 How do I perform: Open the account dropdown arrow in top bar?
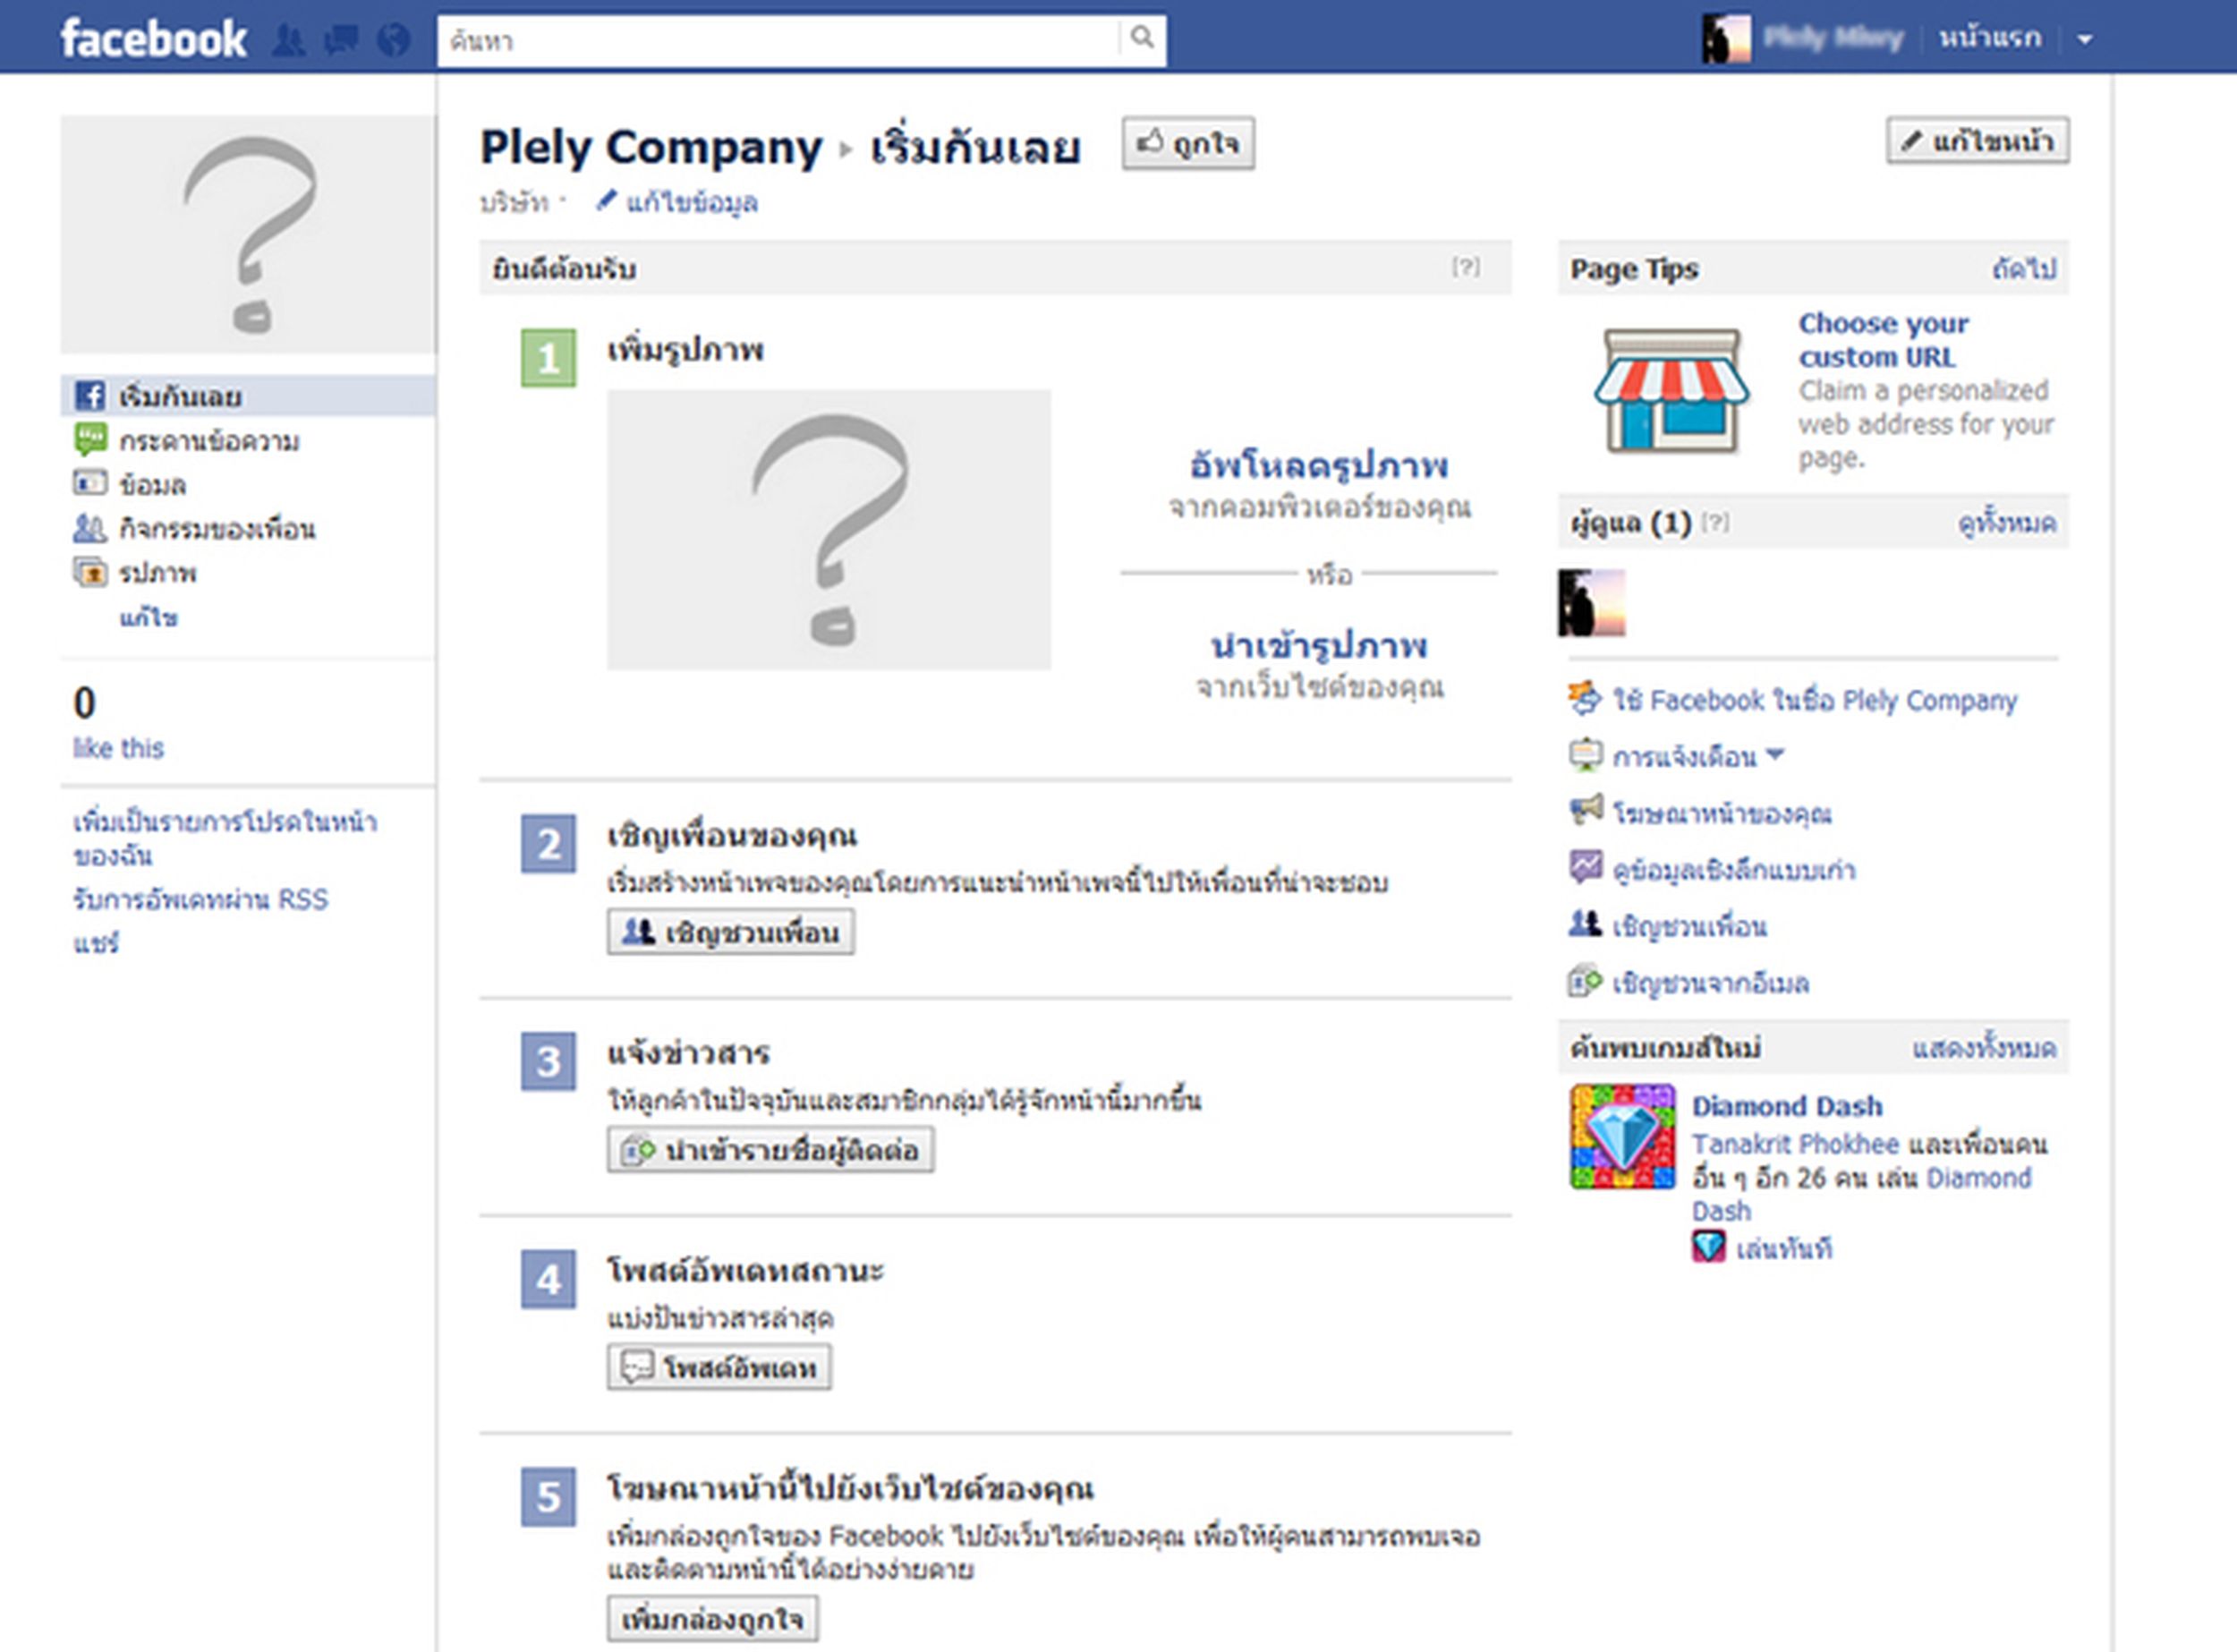(2085, 40)
